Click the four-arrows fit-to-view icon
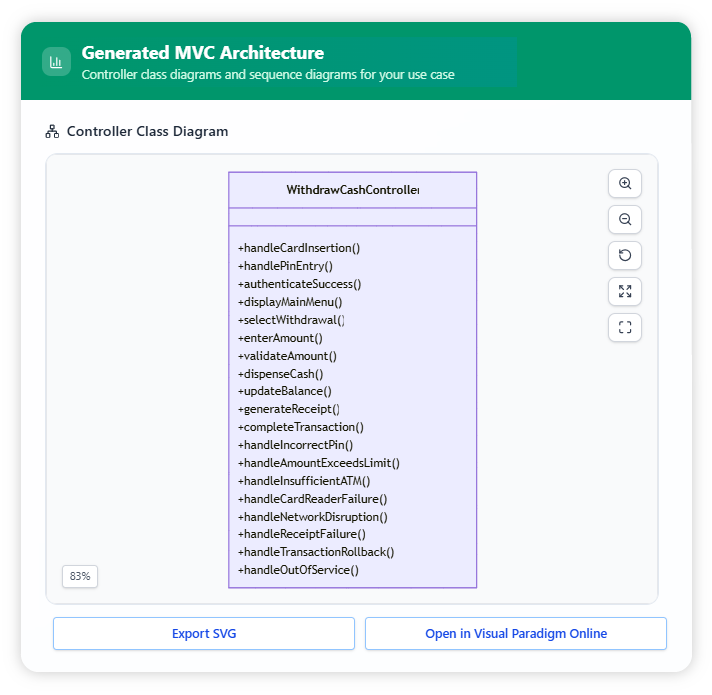The width and height of the screenshot is (712, 695). [625, 292]
